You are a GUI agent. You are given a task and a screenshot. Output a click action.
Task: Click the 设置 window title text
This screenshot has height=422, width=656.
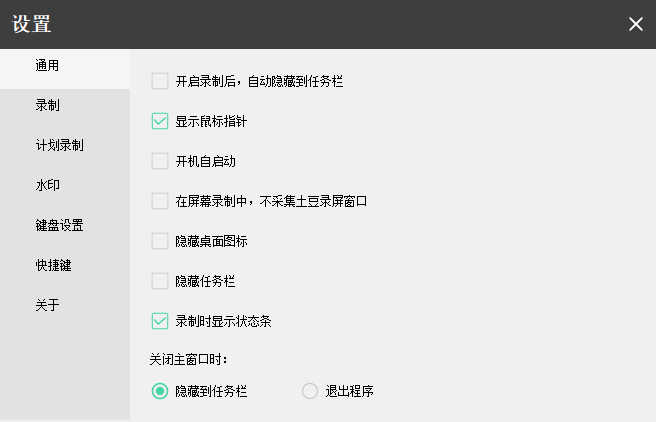(32, 25)
